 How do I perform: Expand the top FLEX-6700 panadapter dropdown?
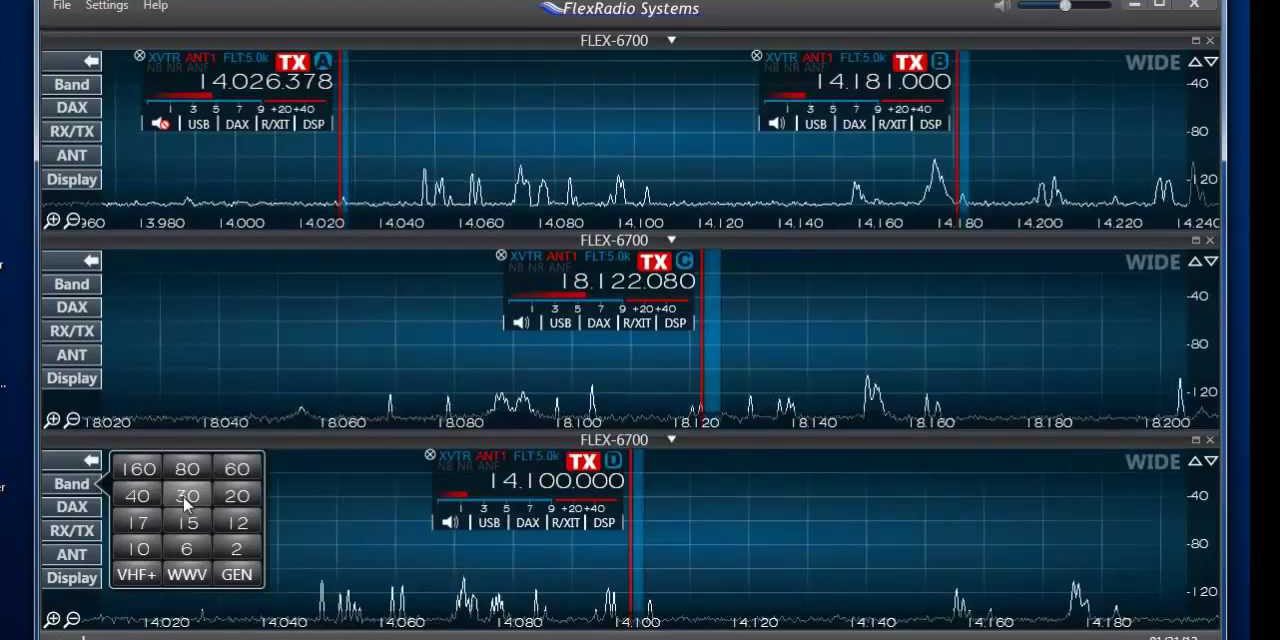(671, 41)
